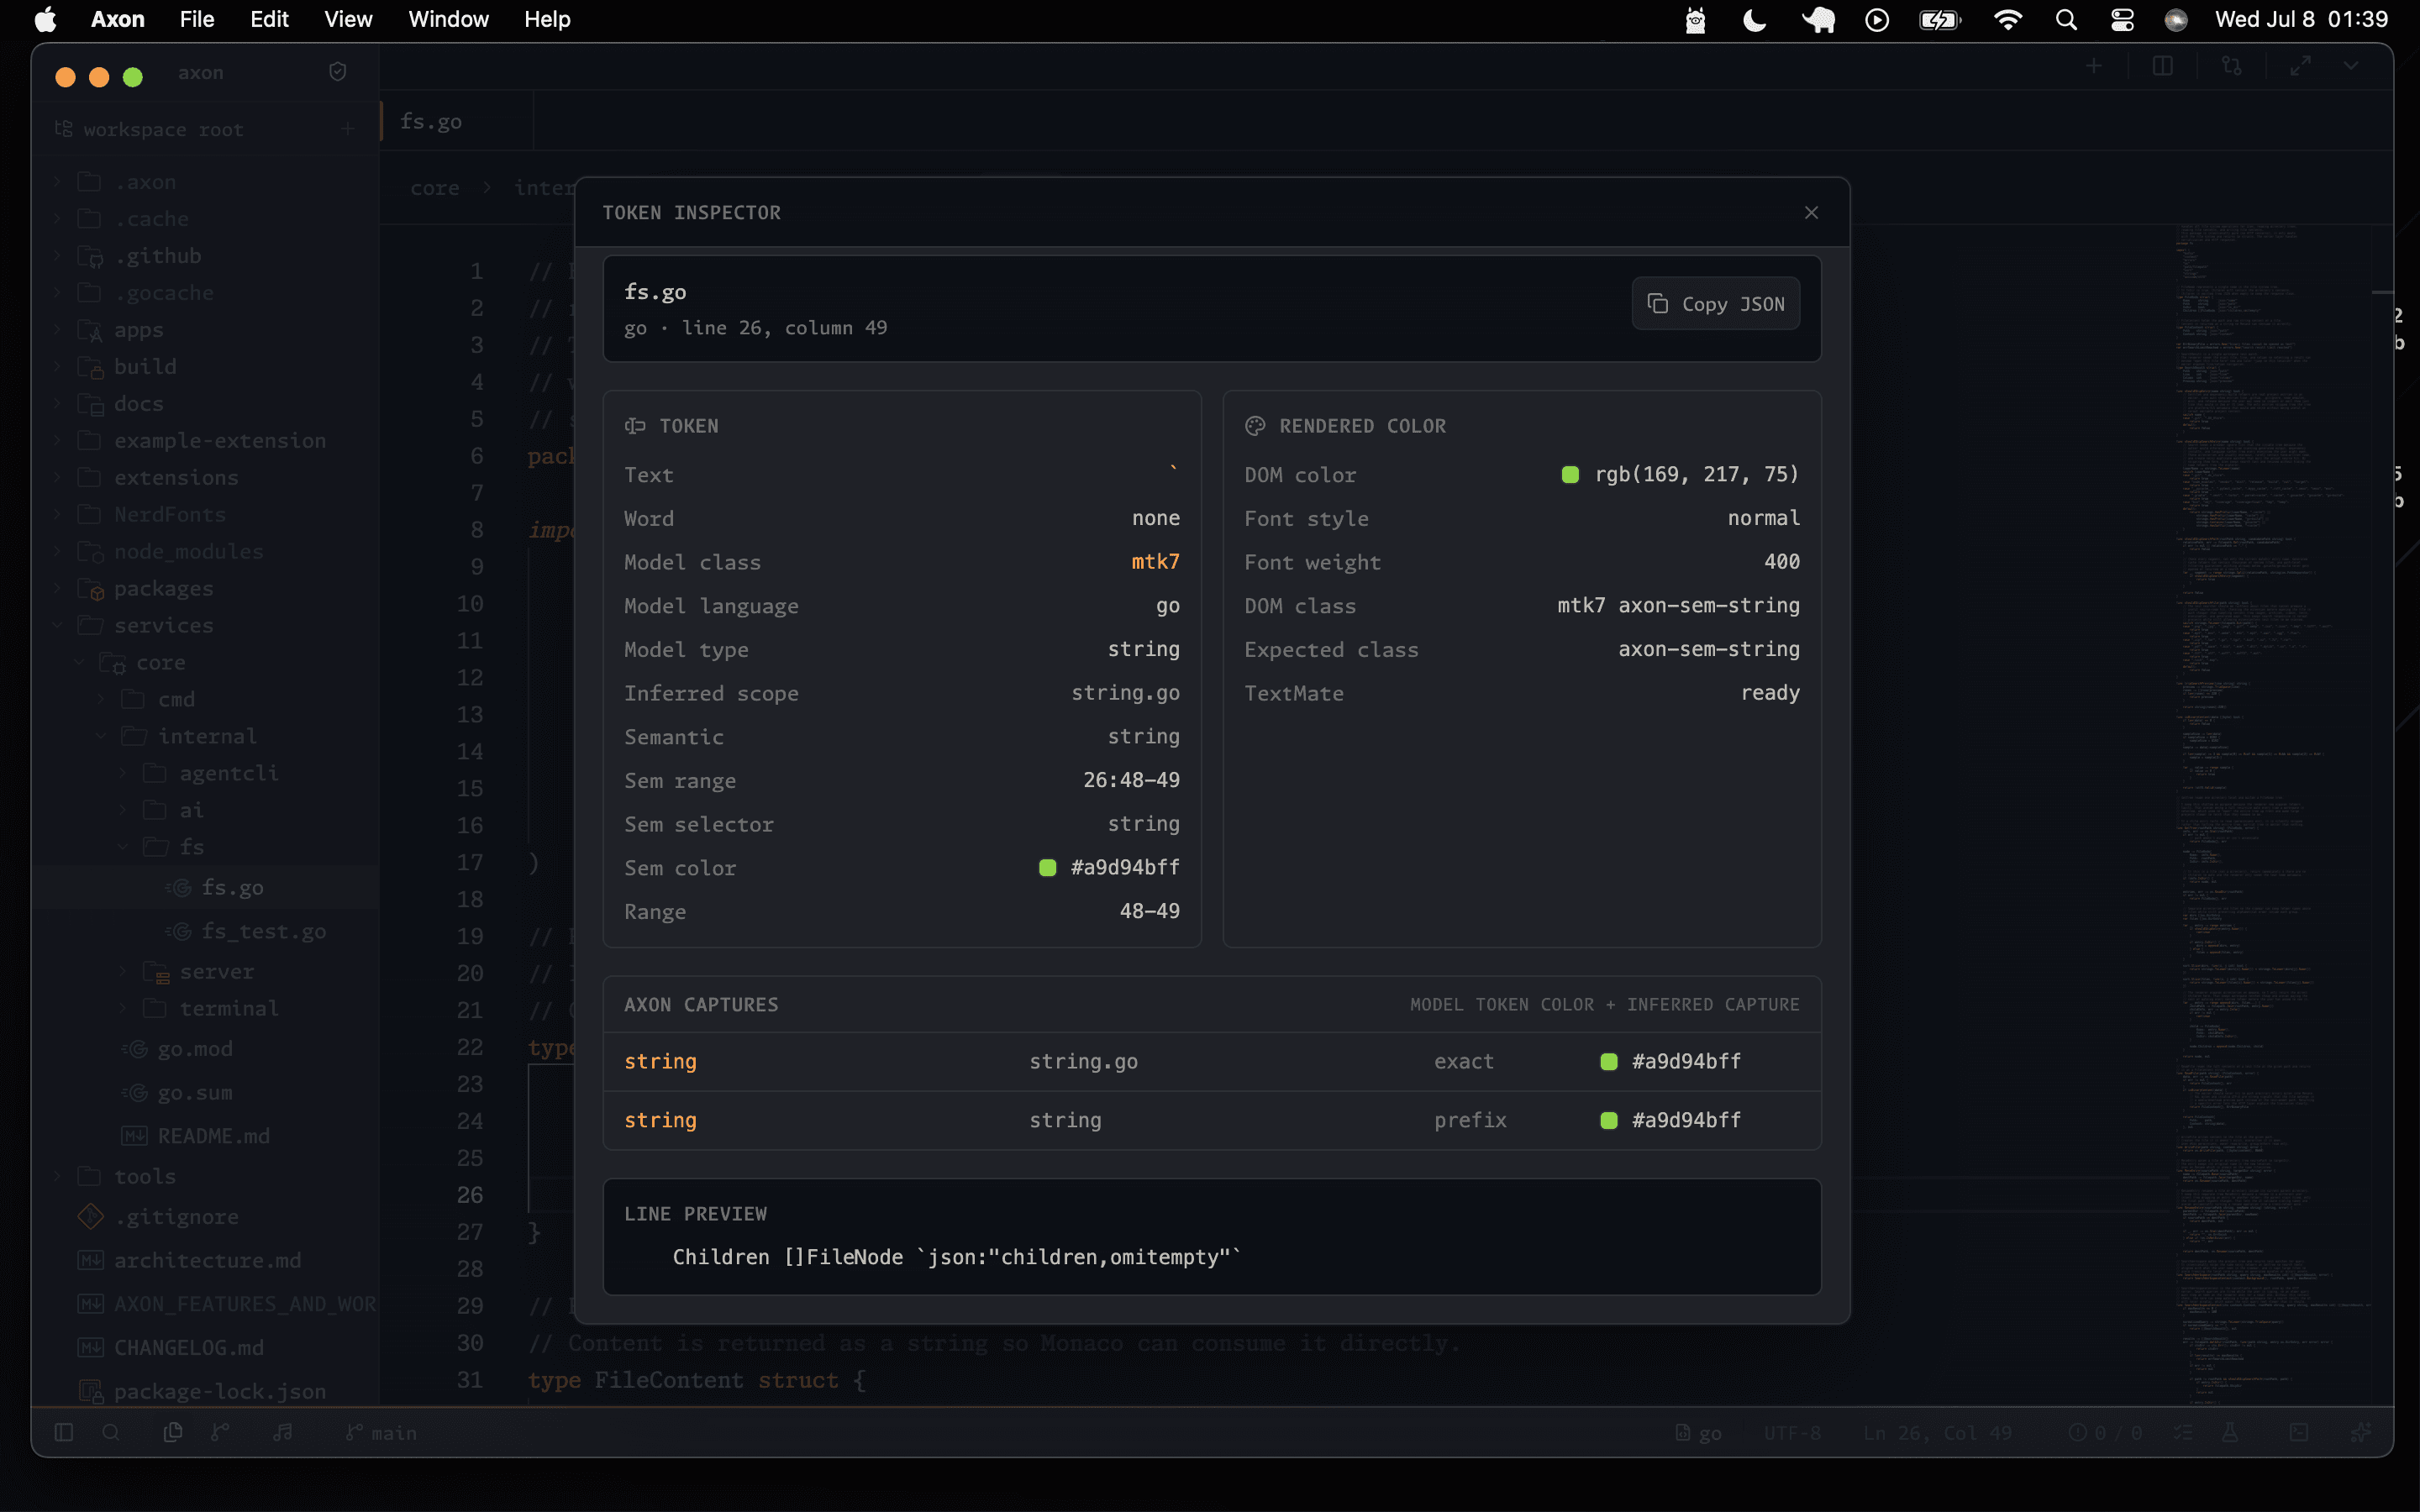Click the git branch icon in status bar
Viewport: 2420px width, 1512px height.
pyautogui.click(x=220, y=1433)
